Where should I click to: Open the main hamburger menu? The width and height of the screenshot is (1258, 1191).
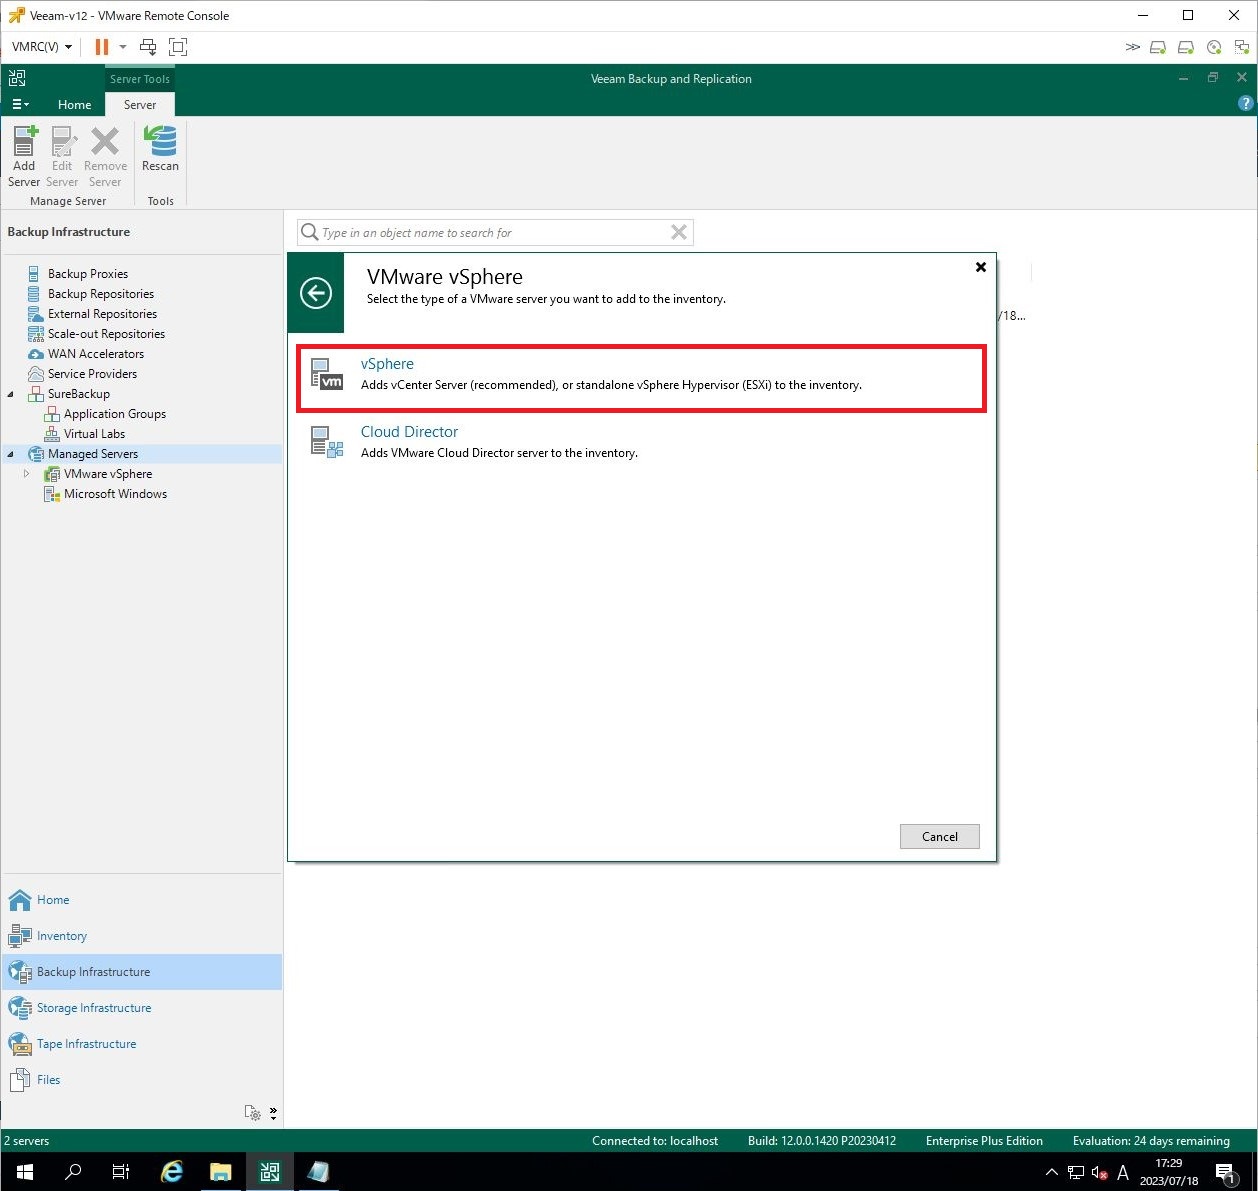20,105
